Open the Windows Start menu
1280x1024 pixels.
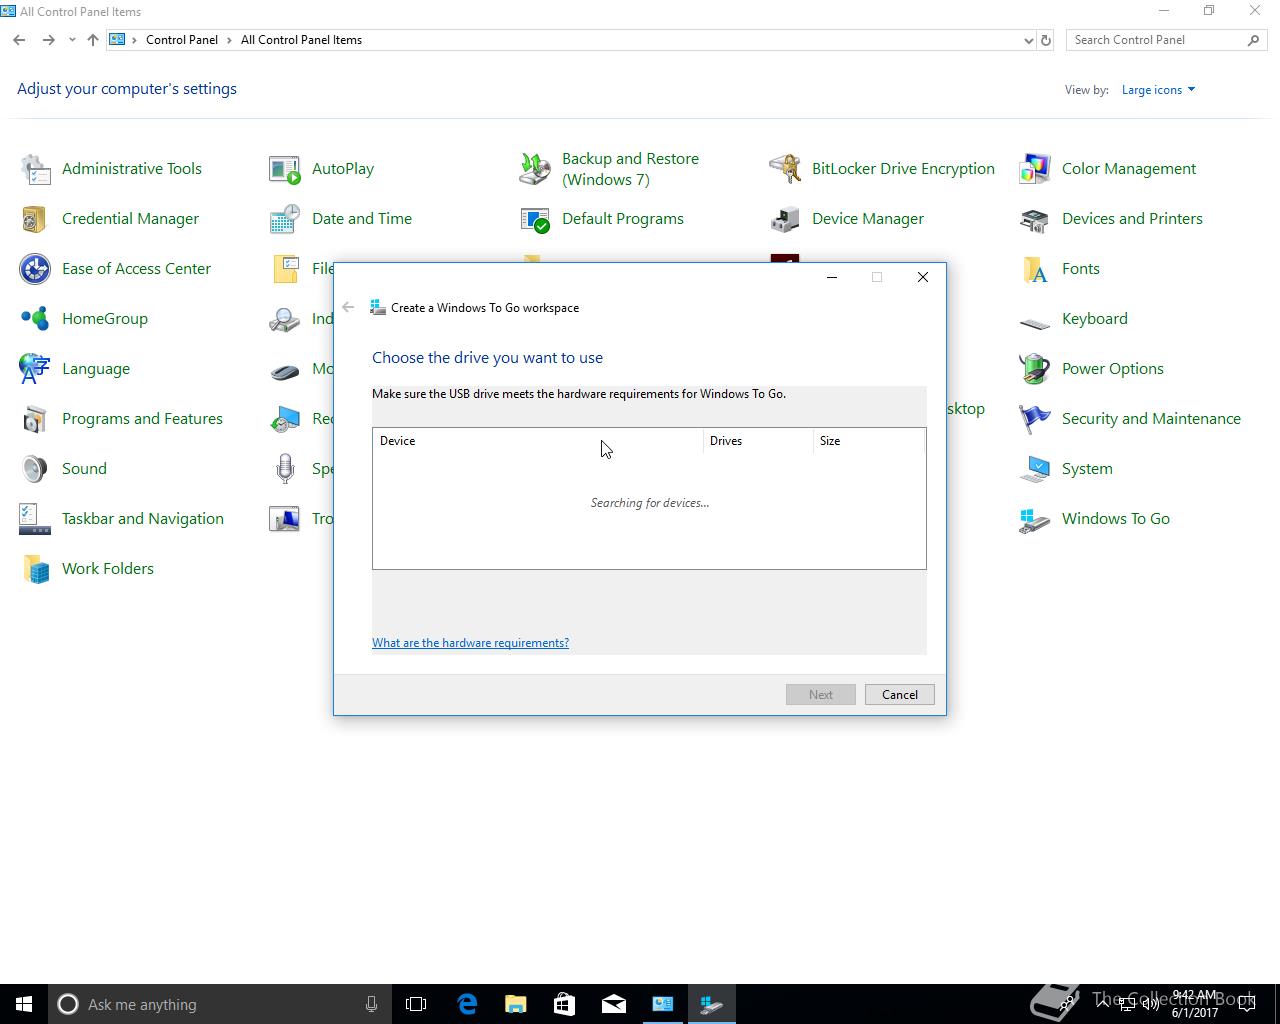tap(24, 1004)
